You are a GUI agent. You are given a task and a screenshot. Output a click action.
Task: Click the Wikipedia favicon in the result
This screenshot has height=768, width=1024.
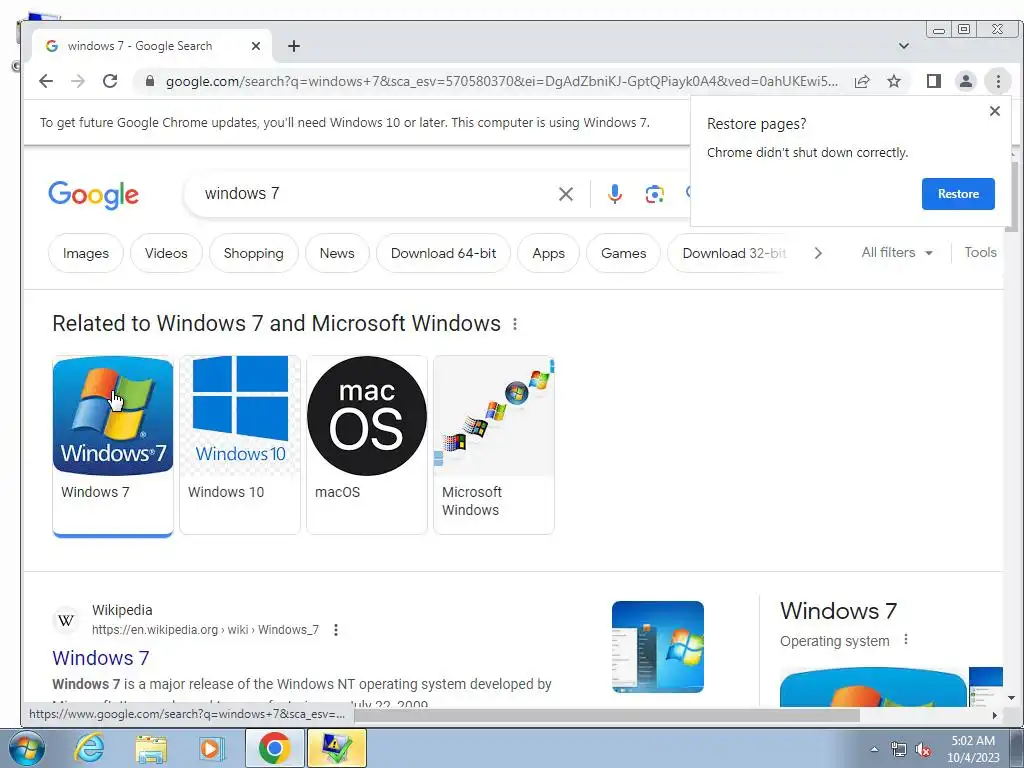66,620
